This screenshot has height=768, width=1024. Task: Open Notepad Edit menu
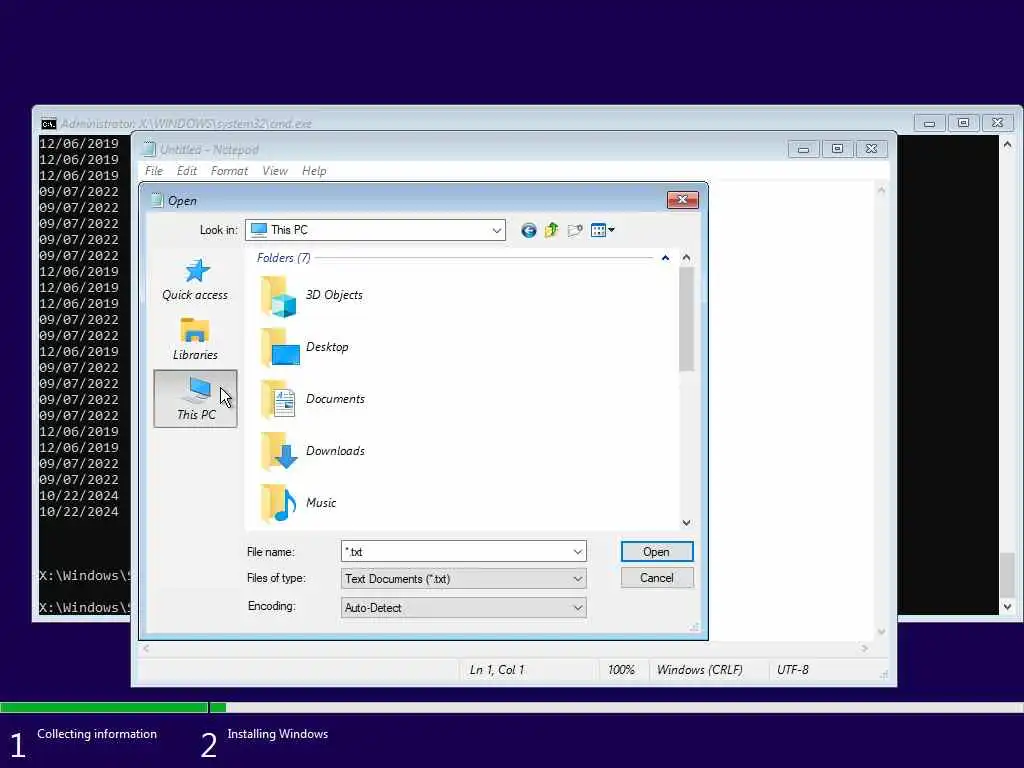coord(187,171)
